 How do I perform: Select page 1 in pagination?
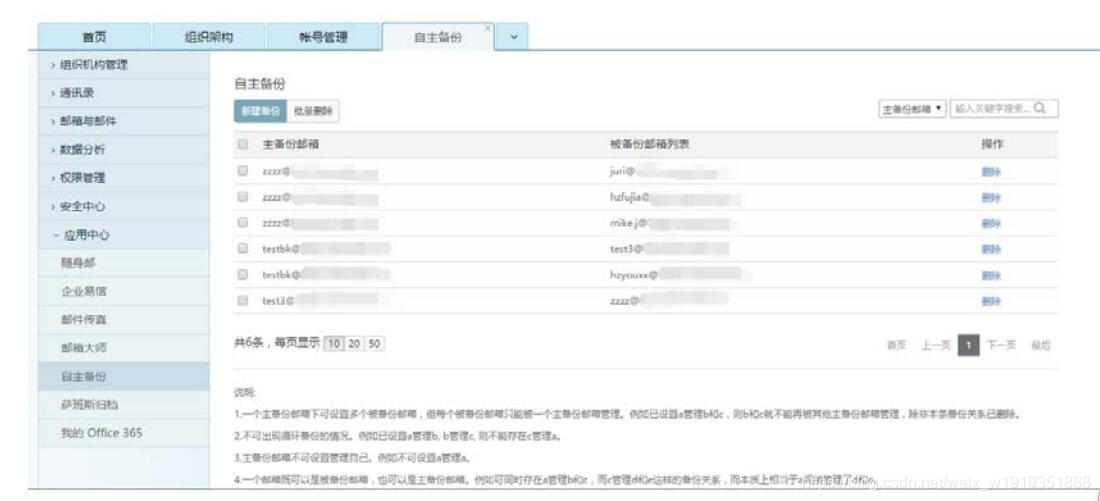pyautogui.click(x=969, y=345)
